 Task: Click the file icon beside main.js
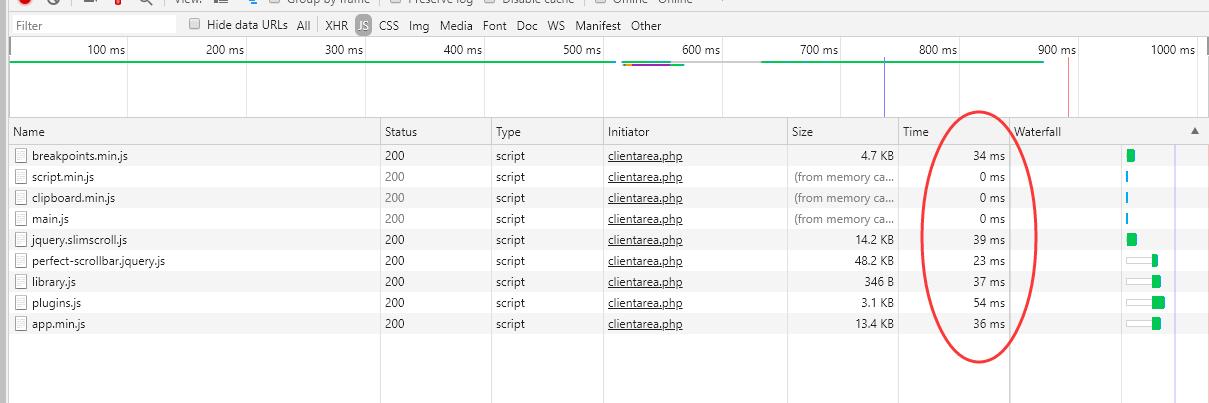(x=22, y=219)
